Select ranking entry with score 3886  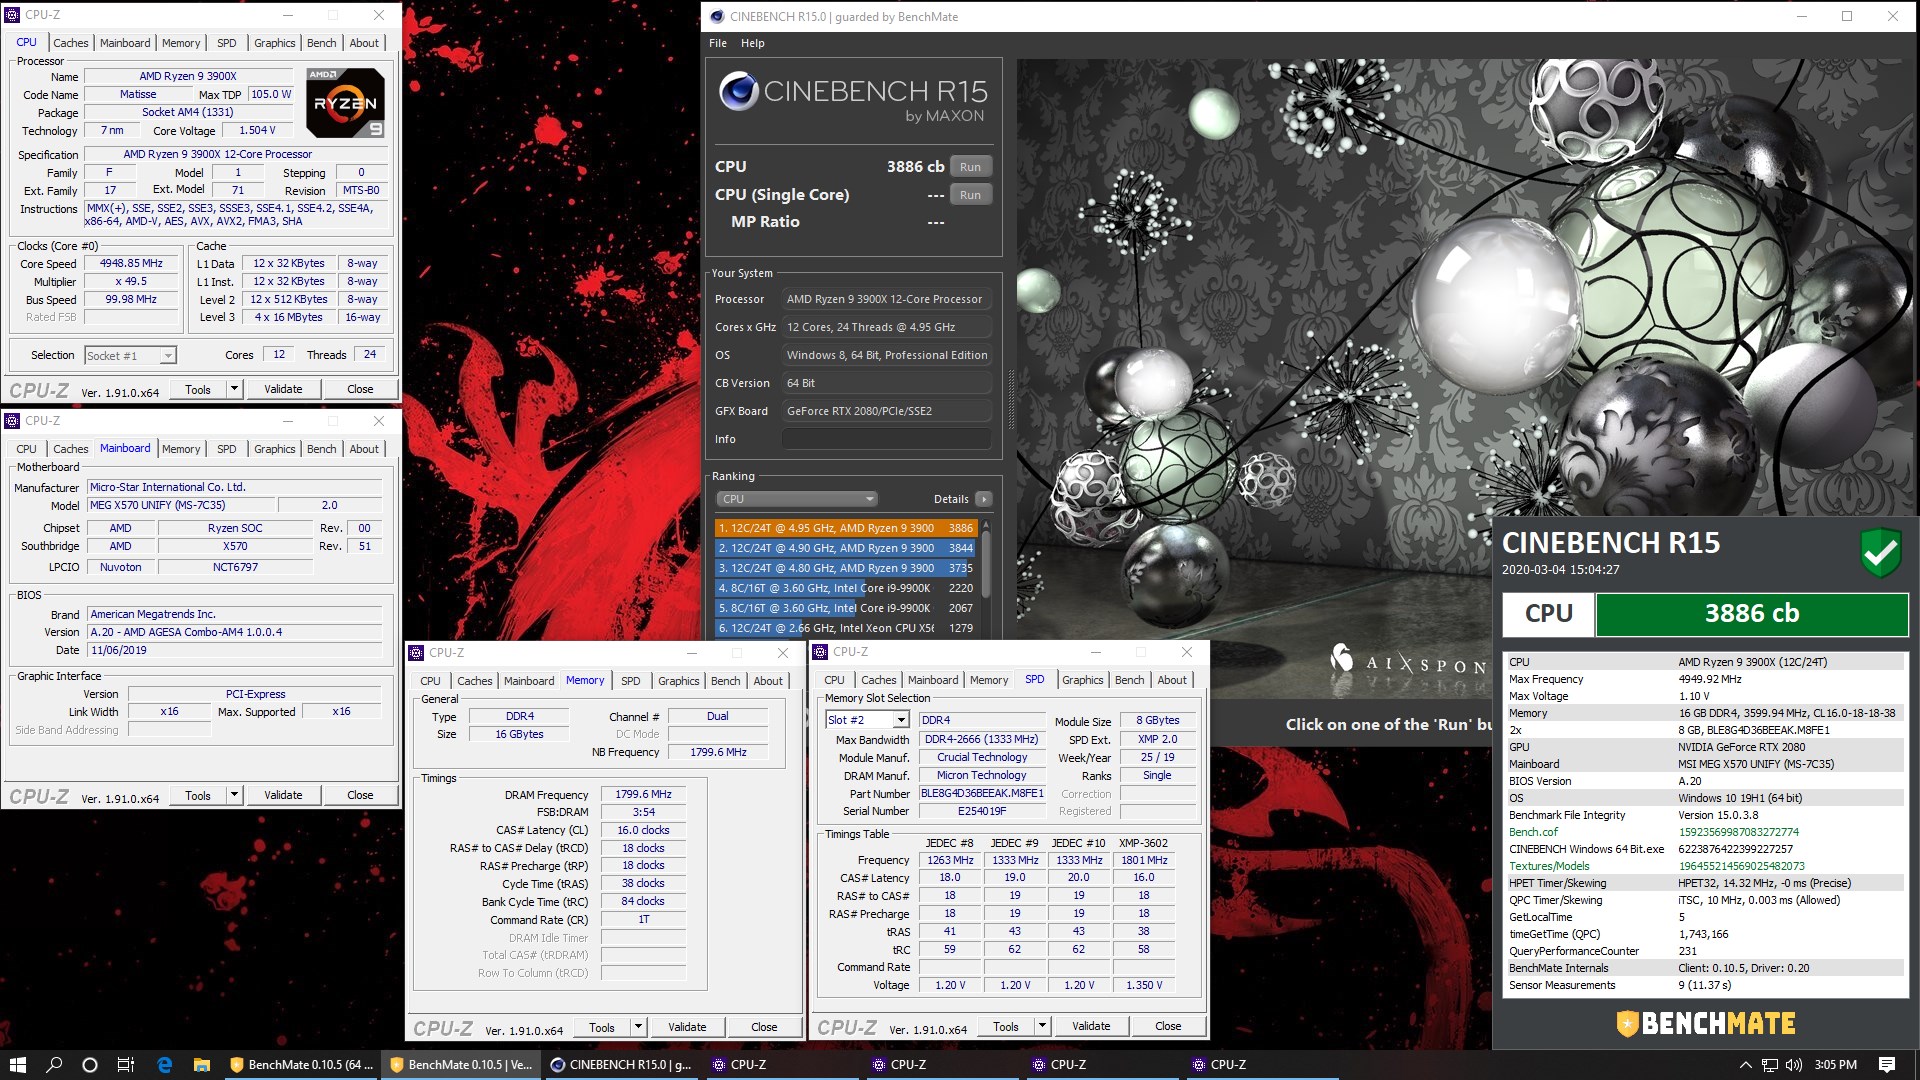[846, 528]
